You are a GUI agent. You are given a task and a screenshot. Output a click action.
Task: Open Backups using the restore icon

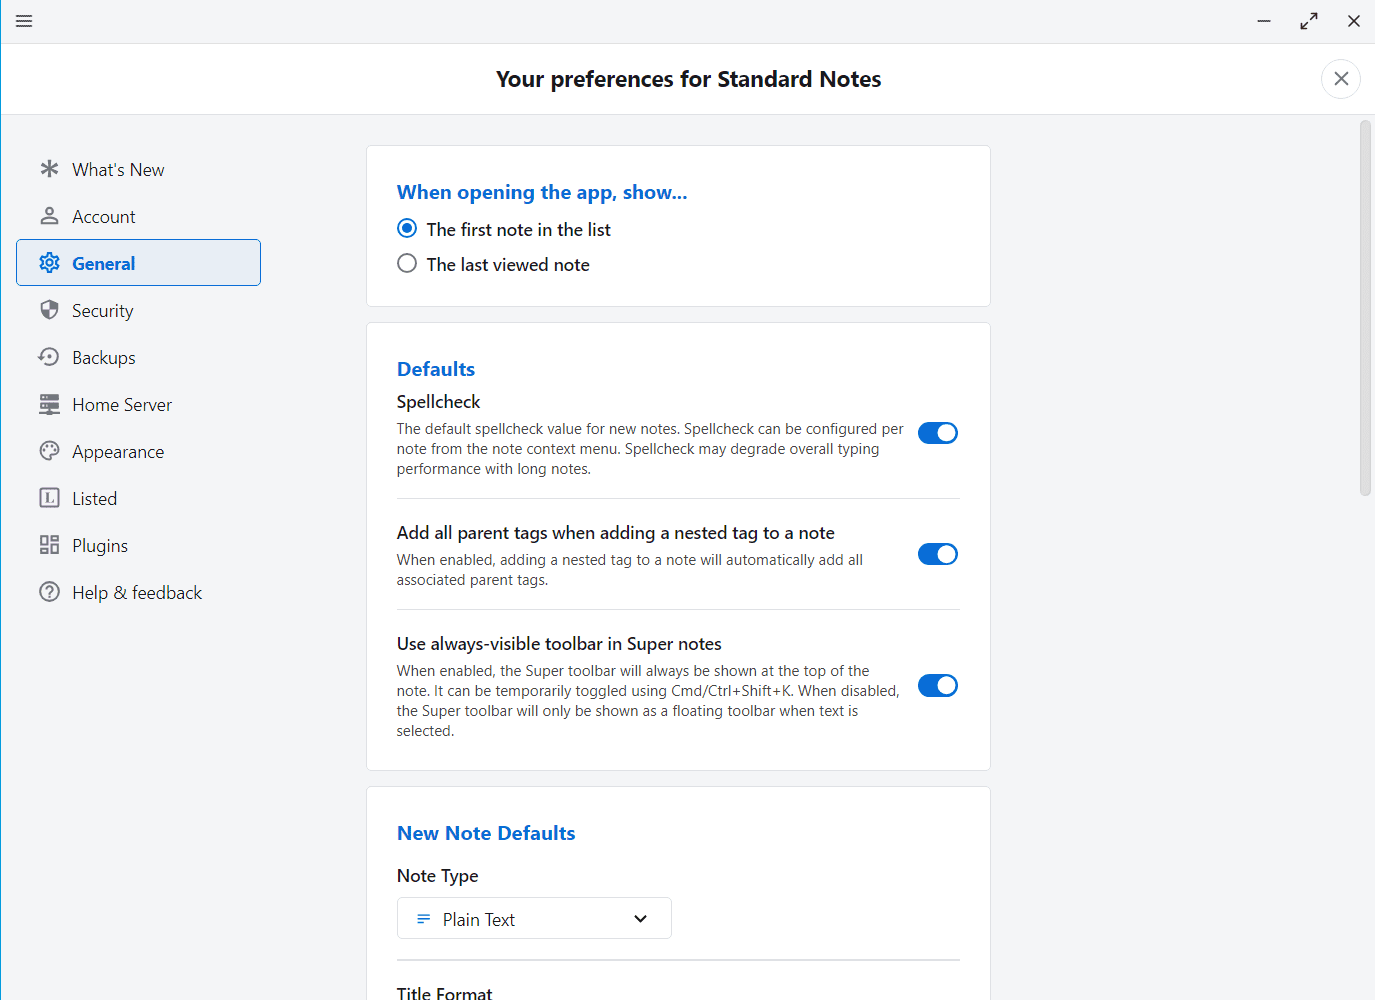49,357
